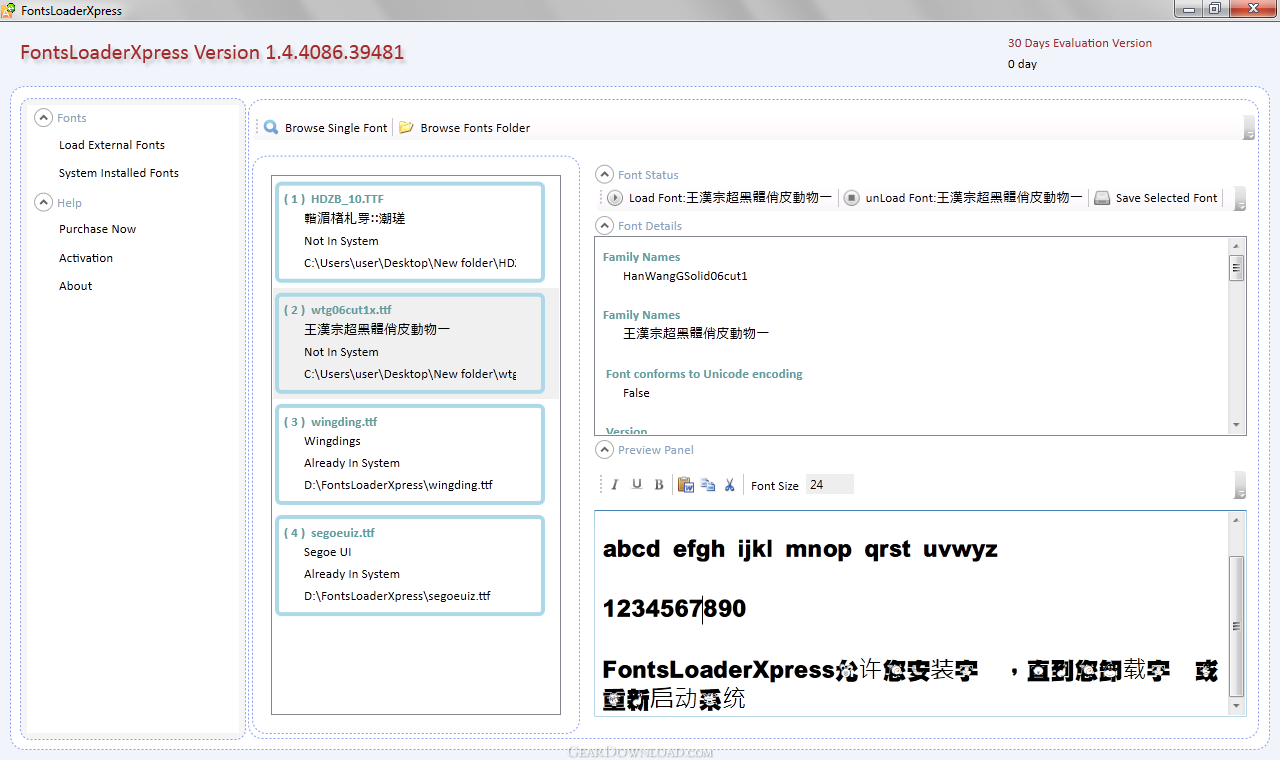This screenshot has width=1280, height=760.
Task: Click the False value in Font Details
Action: tap(636, 393)
